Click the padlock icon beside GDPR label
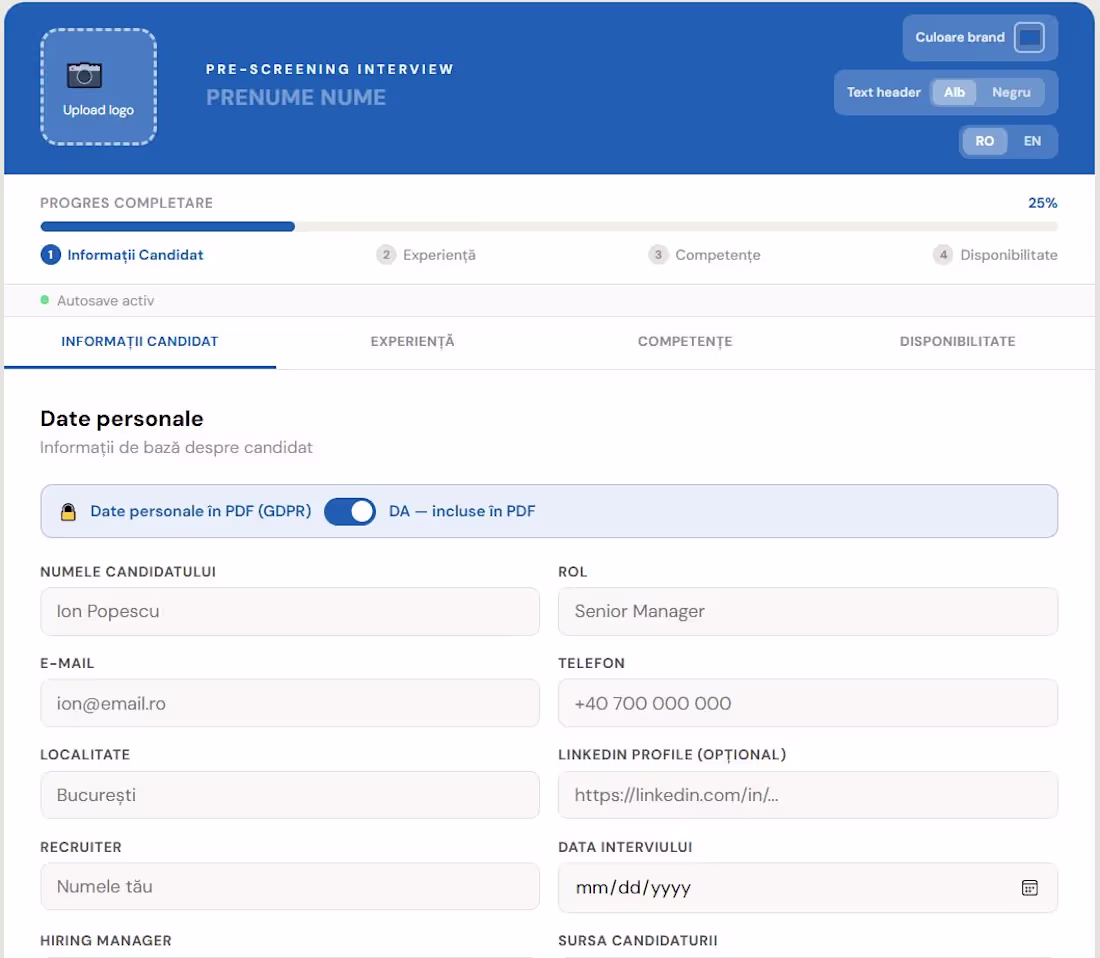 (68, 511)
